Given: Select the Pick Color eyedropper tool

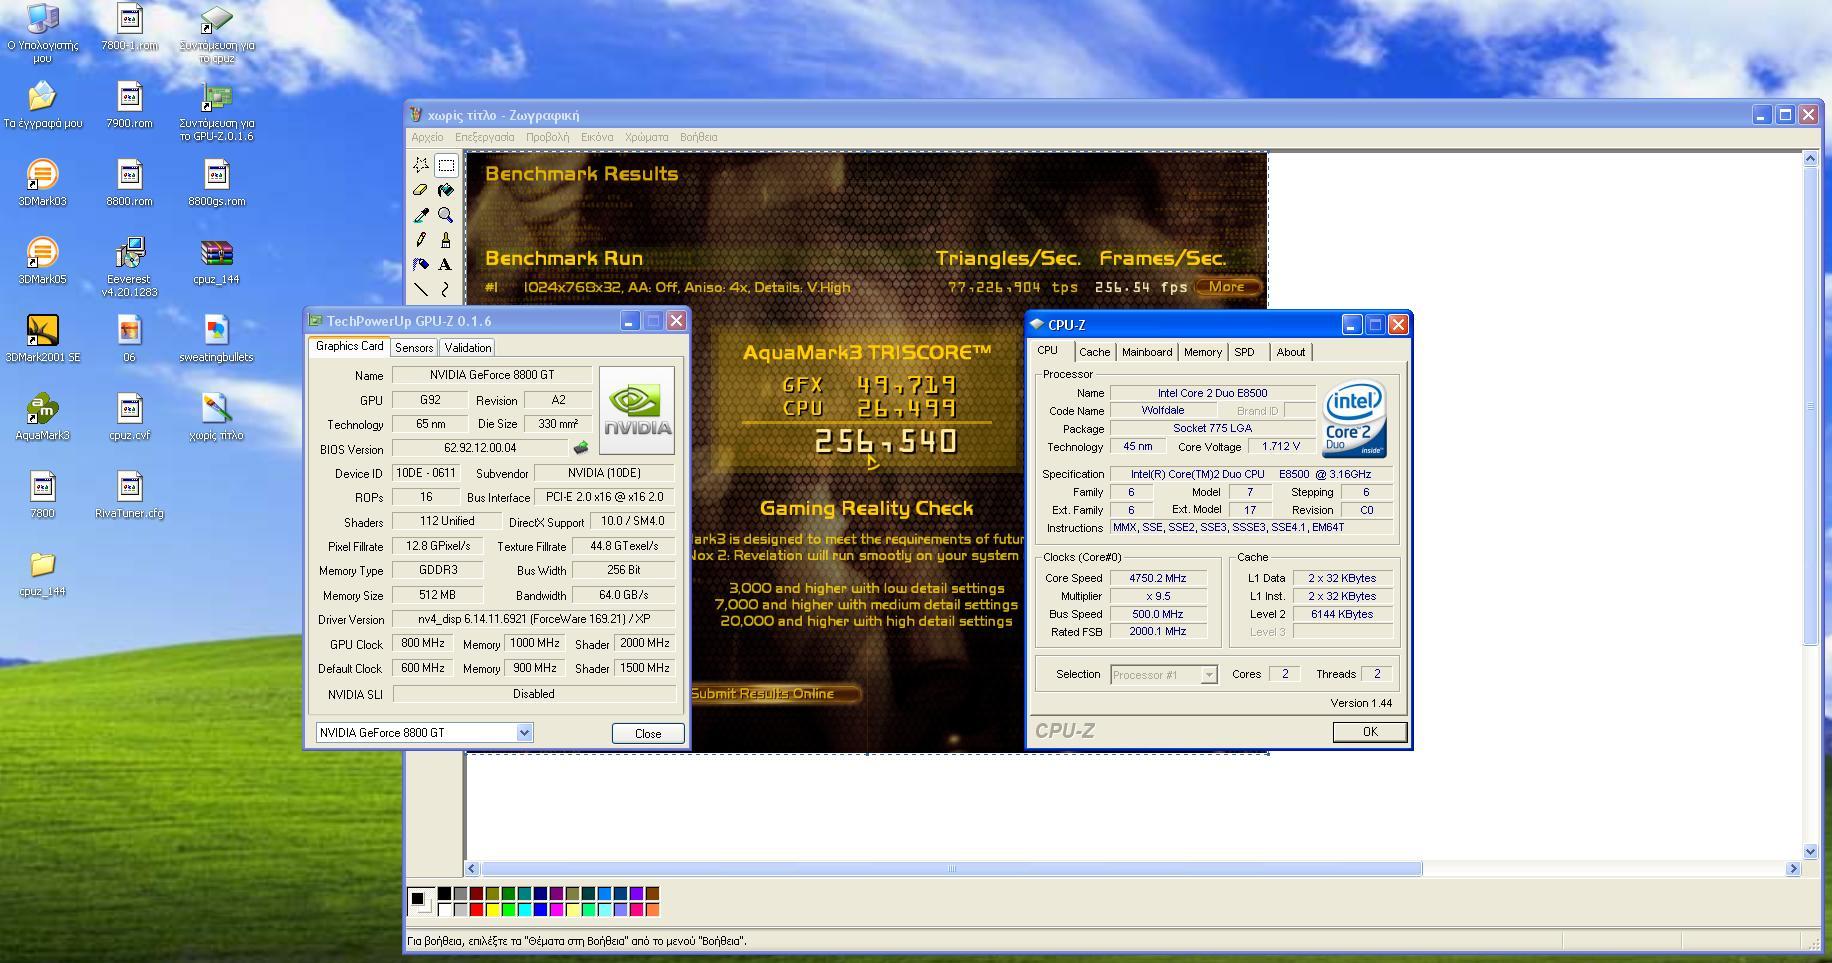Looking at the screenshot, I should pos(421,215).
